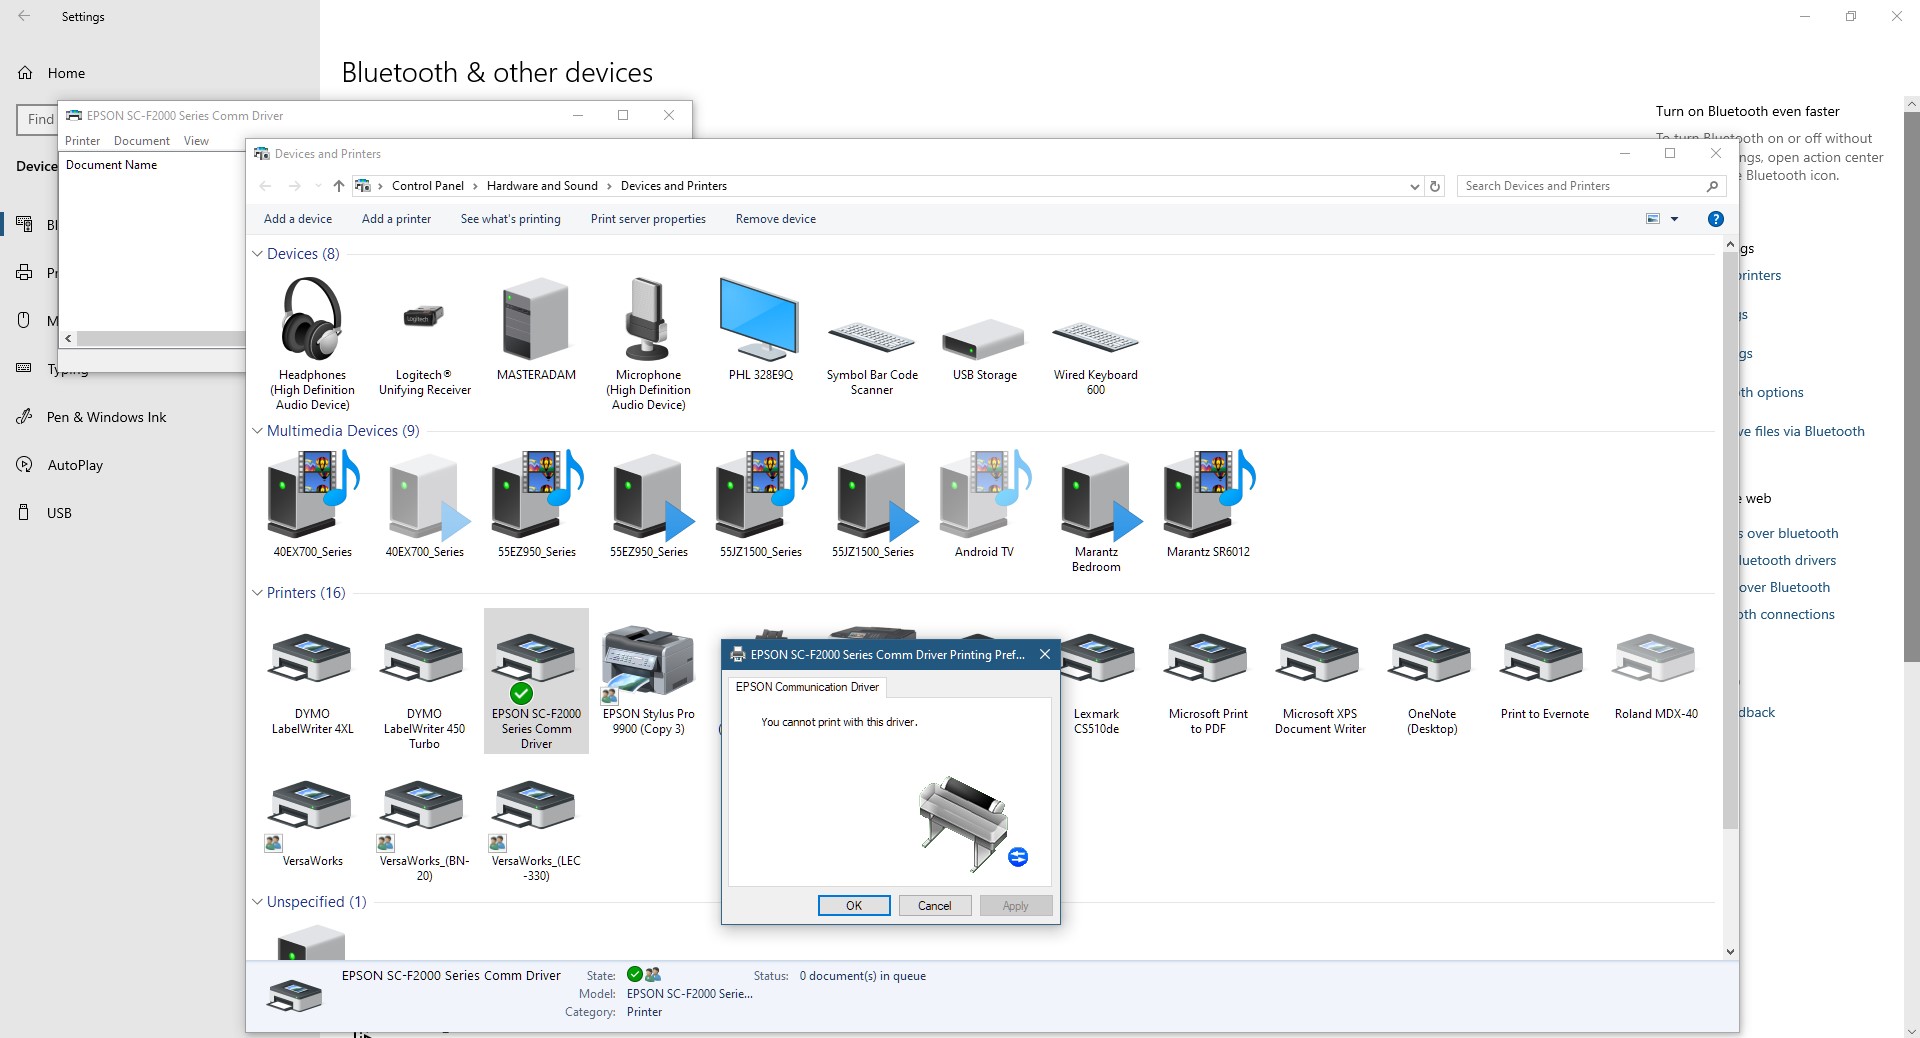Open the View menu in EPSON queue window

click(x=196, y=141)
